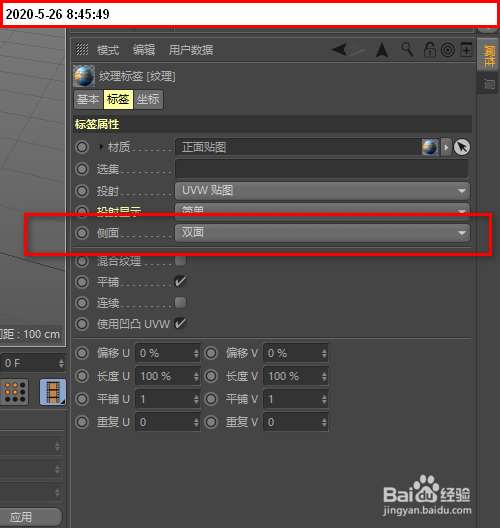
Task: Toggle the lock element icon
Action: pyautogui.click(x=429, y=50)
